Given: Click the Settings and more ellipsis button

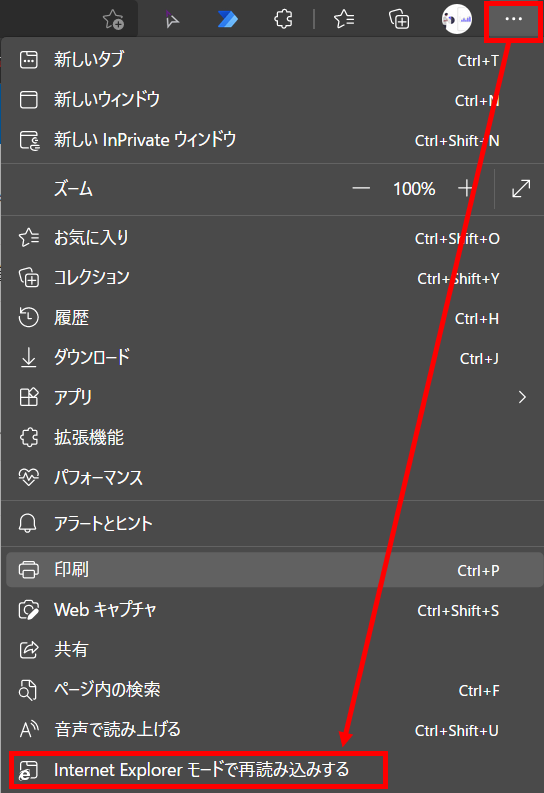Looking at the screenshot, I should tap(514, 19).
